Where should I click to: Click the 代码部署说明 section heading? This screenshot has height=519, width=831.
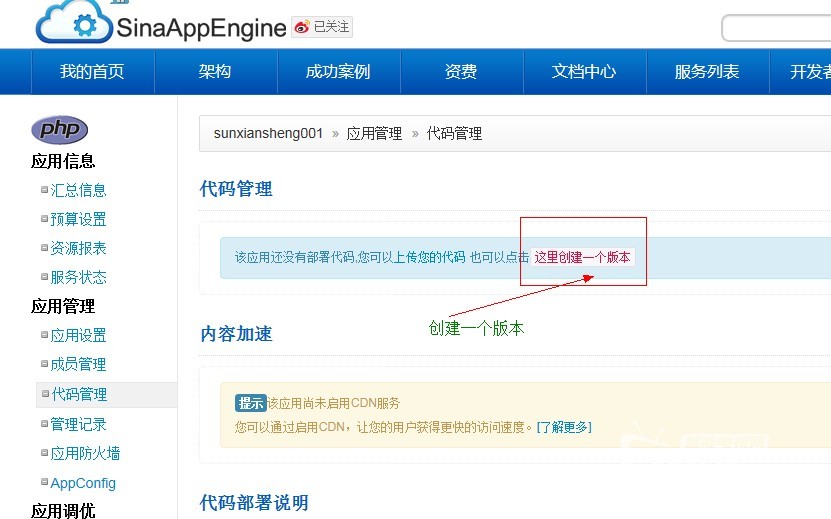(254, 503)
